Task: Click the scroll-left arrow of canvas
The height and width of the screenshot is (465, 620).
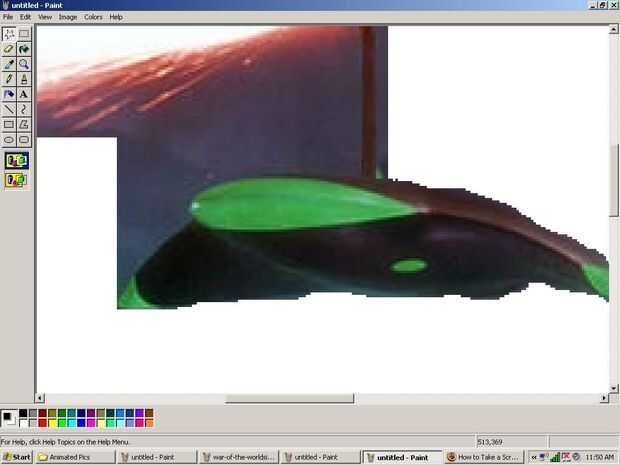Action: (x=40, y=398)
